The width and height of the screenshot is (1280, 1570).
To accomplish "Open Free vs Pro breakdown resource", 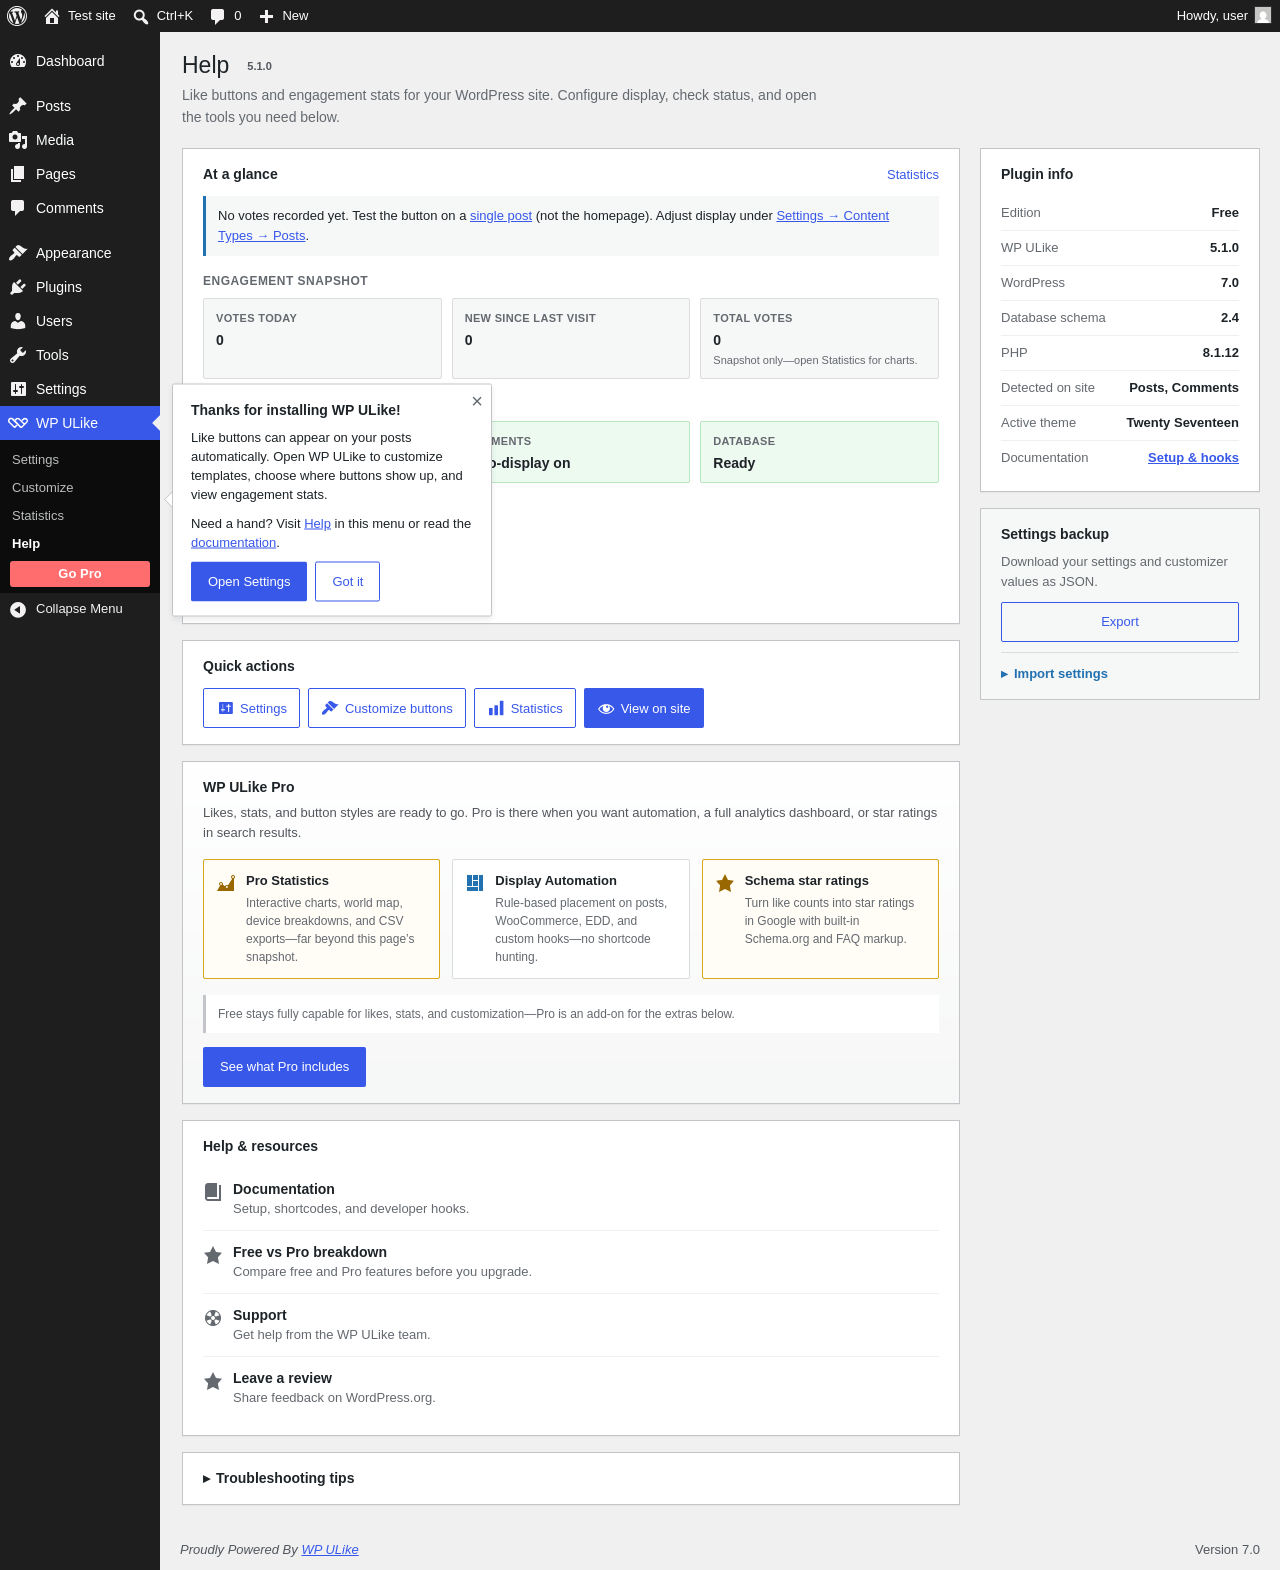I will [x=571, y=1262].
